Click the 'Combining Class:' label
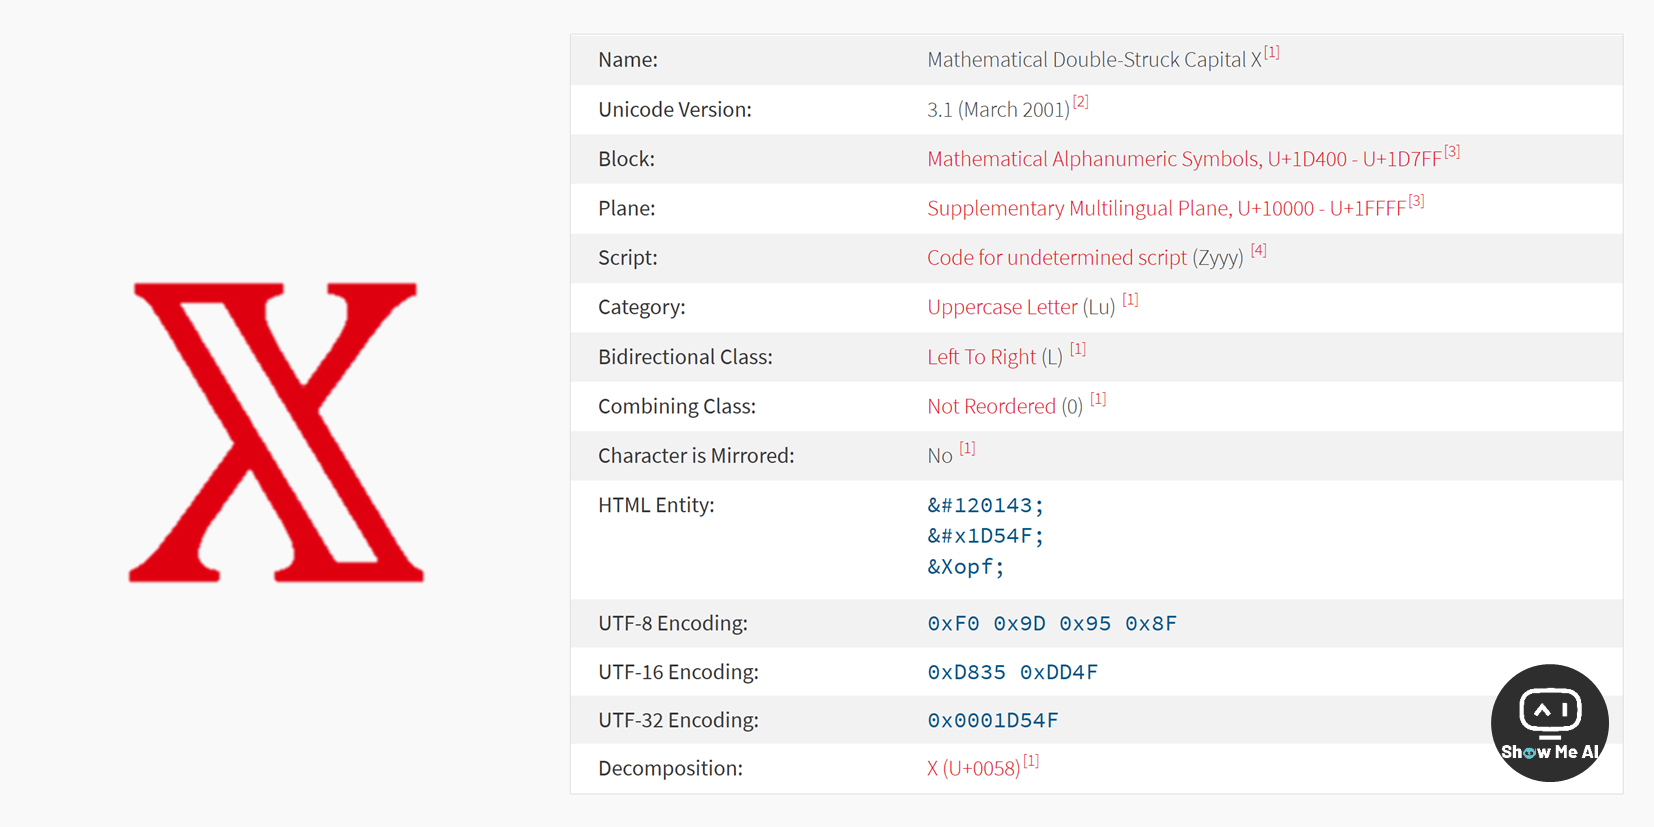The width and height of the screenshot is (1654, 827). pyautogui.click(x=677, y=406)
